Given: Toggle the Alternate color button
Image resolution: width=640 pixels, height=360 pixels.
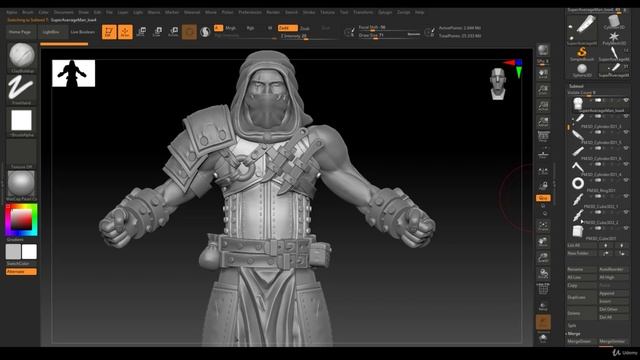Looking at the screenshot, I should tap(21, 271).
